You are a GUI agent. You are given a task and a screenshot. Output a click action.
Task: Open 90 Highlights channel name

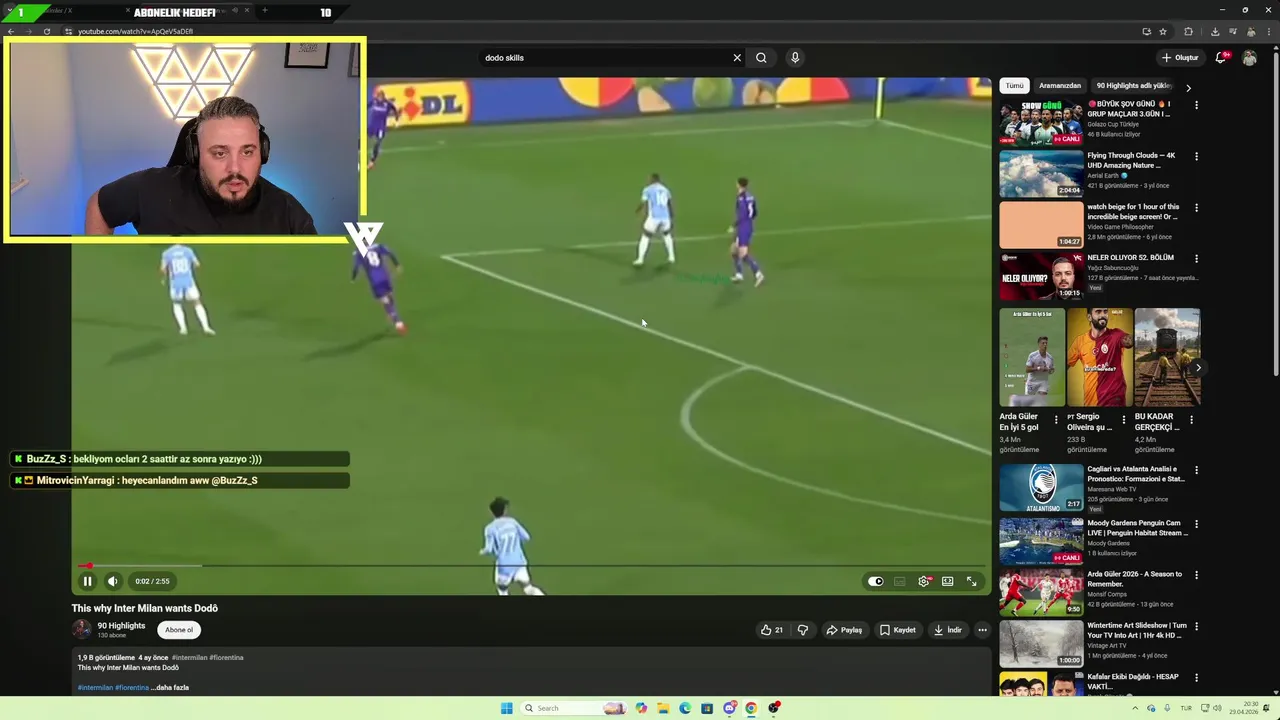(x=121, y=626)
